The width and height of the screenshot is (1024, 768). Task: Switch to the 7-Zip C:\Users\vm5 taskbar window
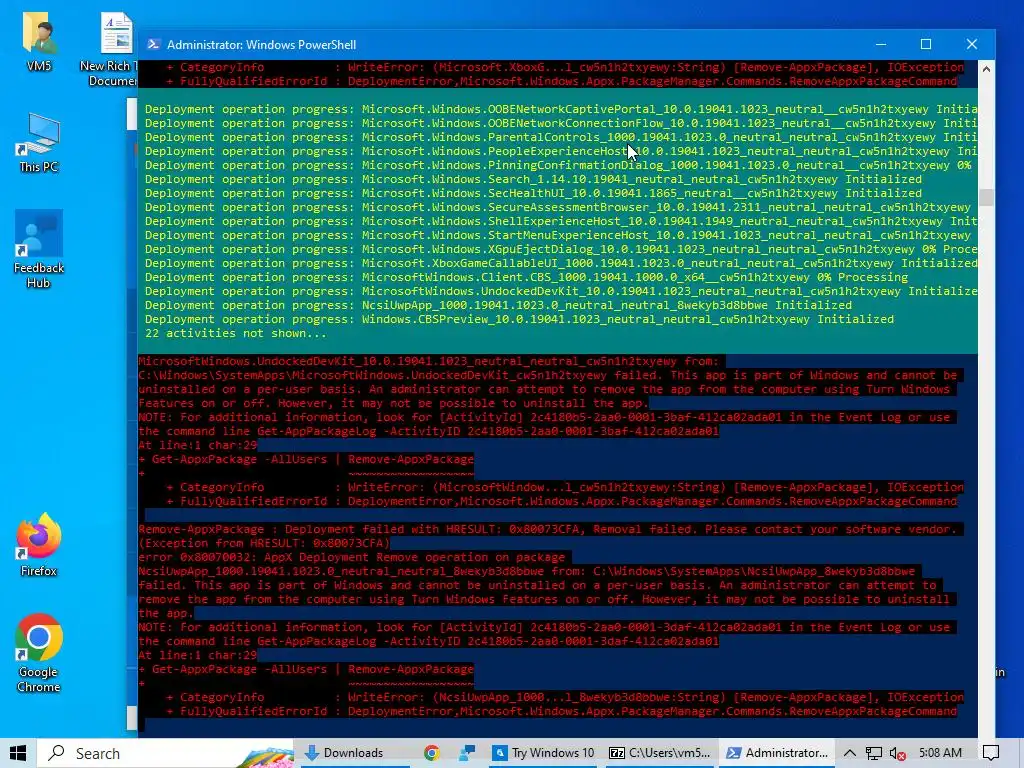(x=660, y=753)
